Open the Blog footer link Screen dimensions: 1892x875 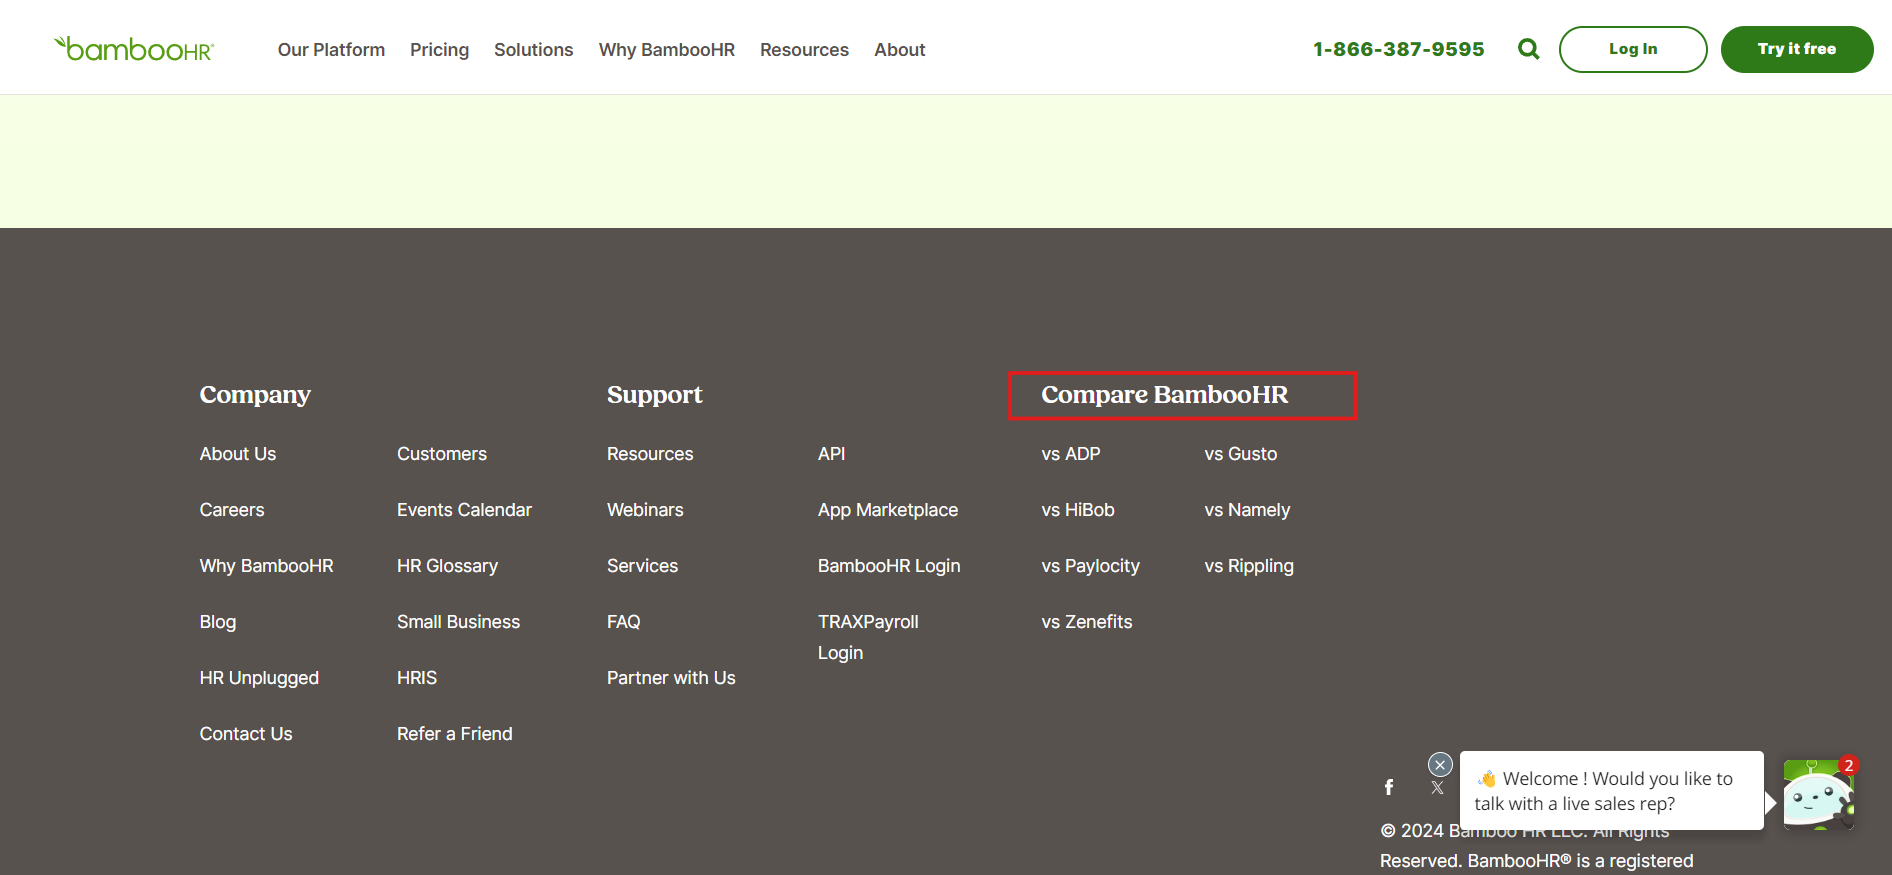pos(218,622)
